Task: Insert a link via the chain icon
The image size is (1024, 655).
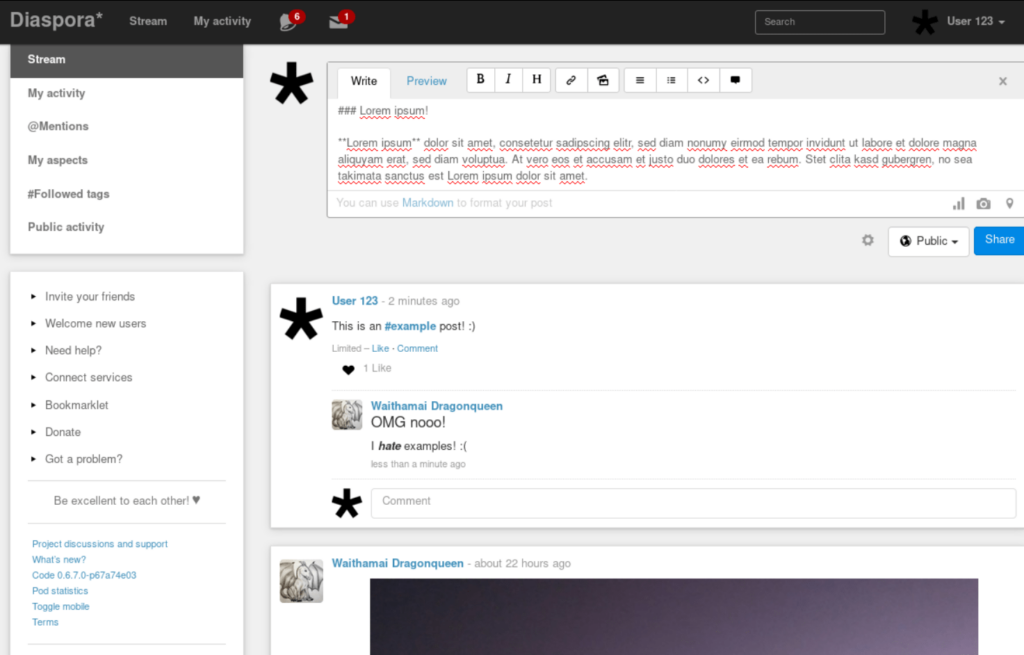Action: (571, 80)
